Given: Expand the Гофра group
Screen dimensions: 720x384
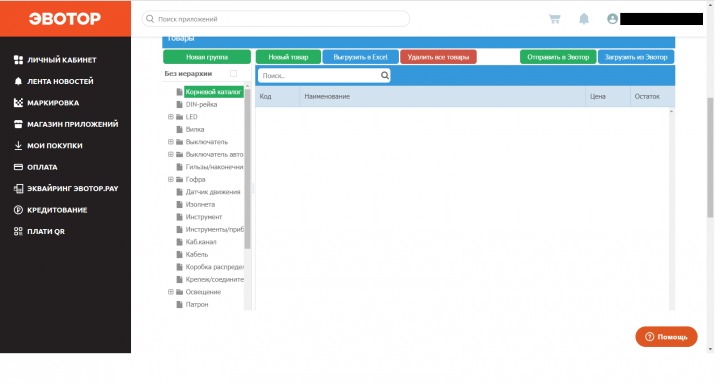Looking at the screenshot, I should (x=171, y=179).
